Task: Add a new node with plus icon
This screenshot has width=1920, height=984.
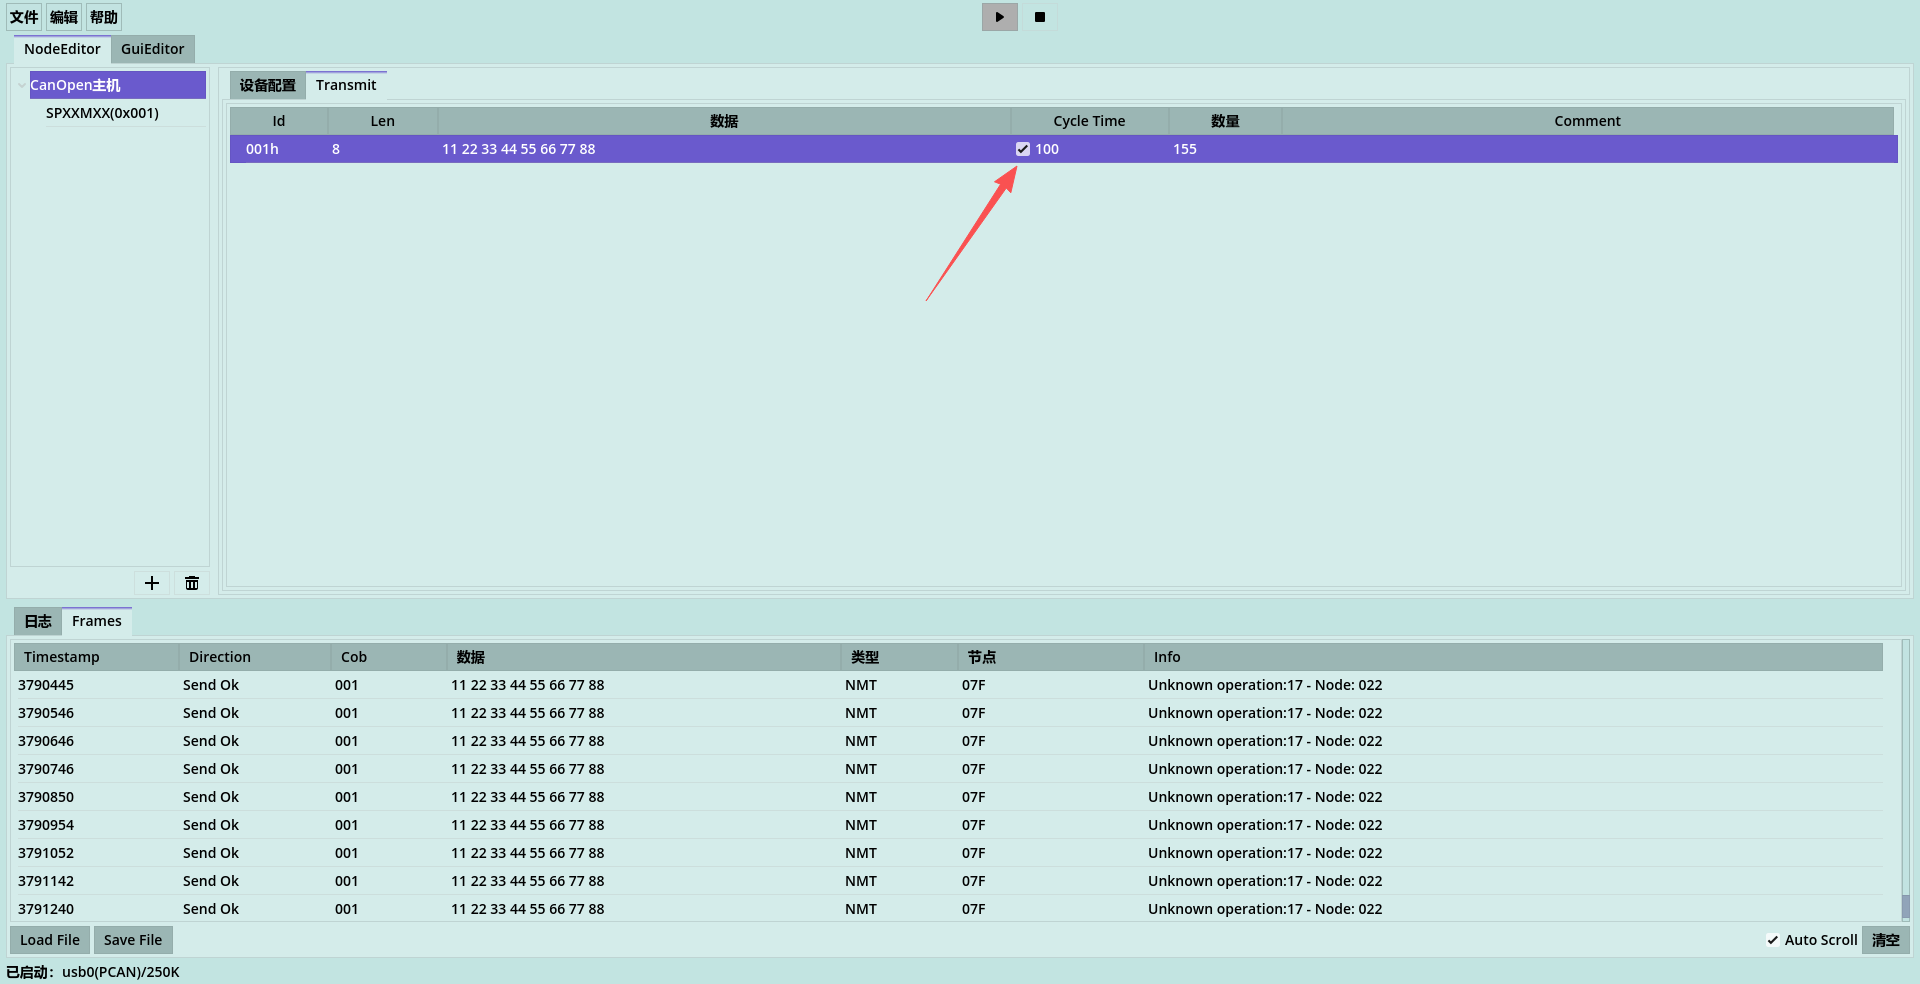Action: pyautogui.click(x=152, y=583)
